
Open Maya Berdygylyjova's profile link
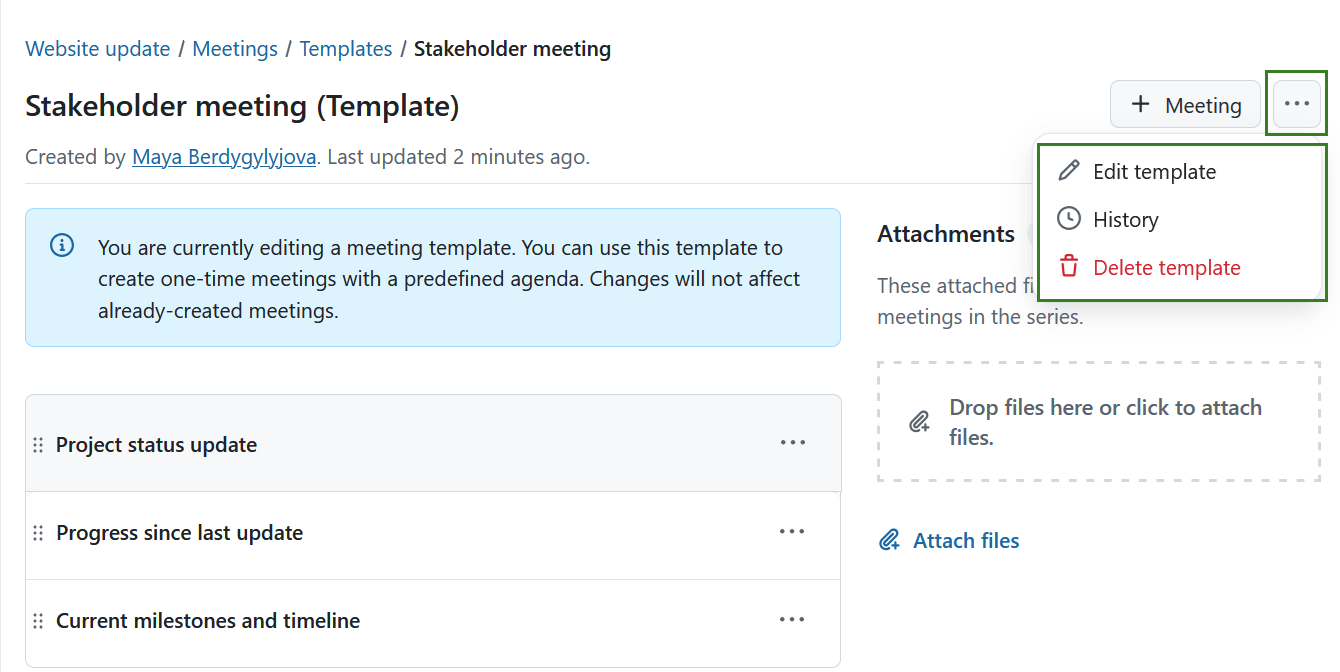coord(224,156)
